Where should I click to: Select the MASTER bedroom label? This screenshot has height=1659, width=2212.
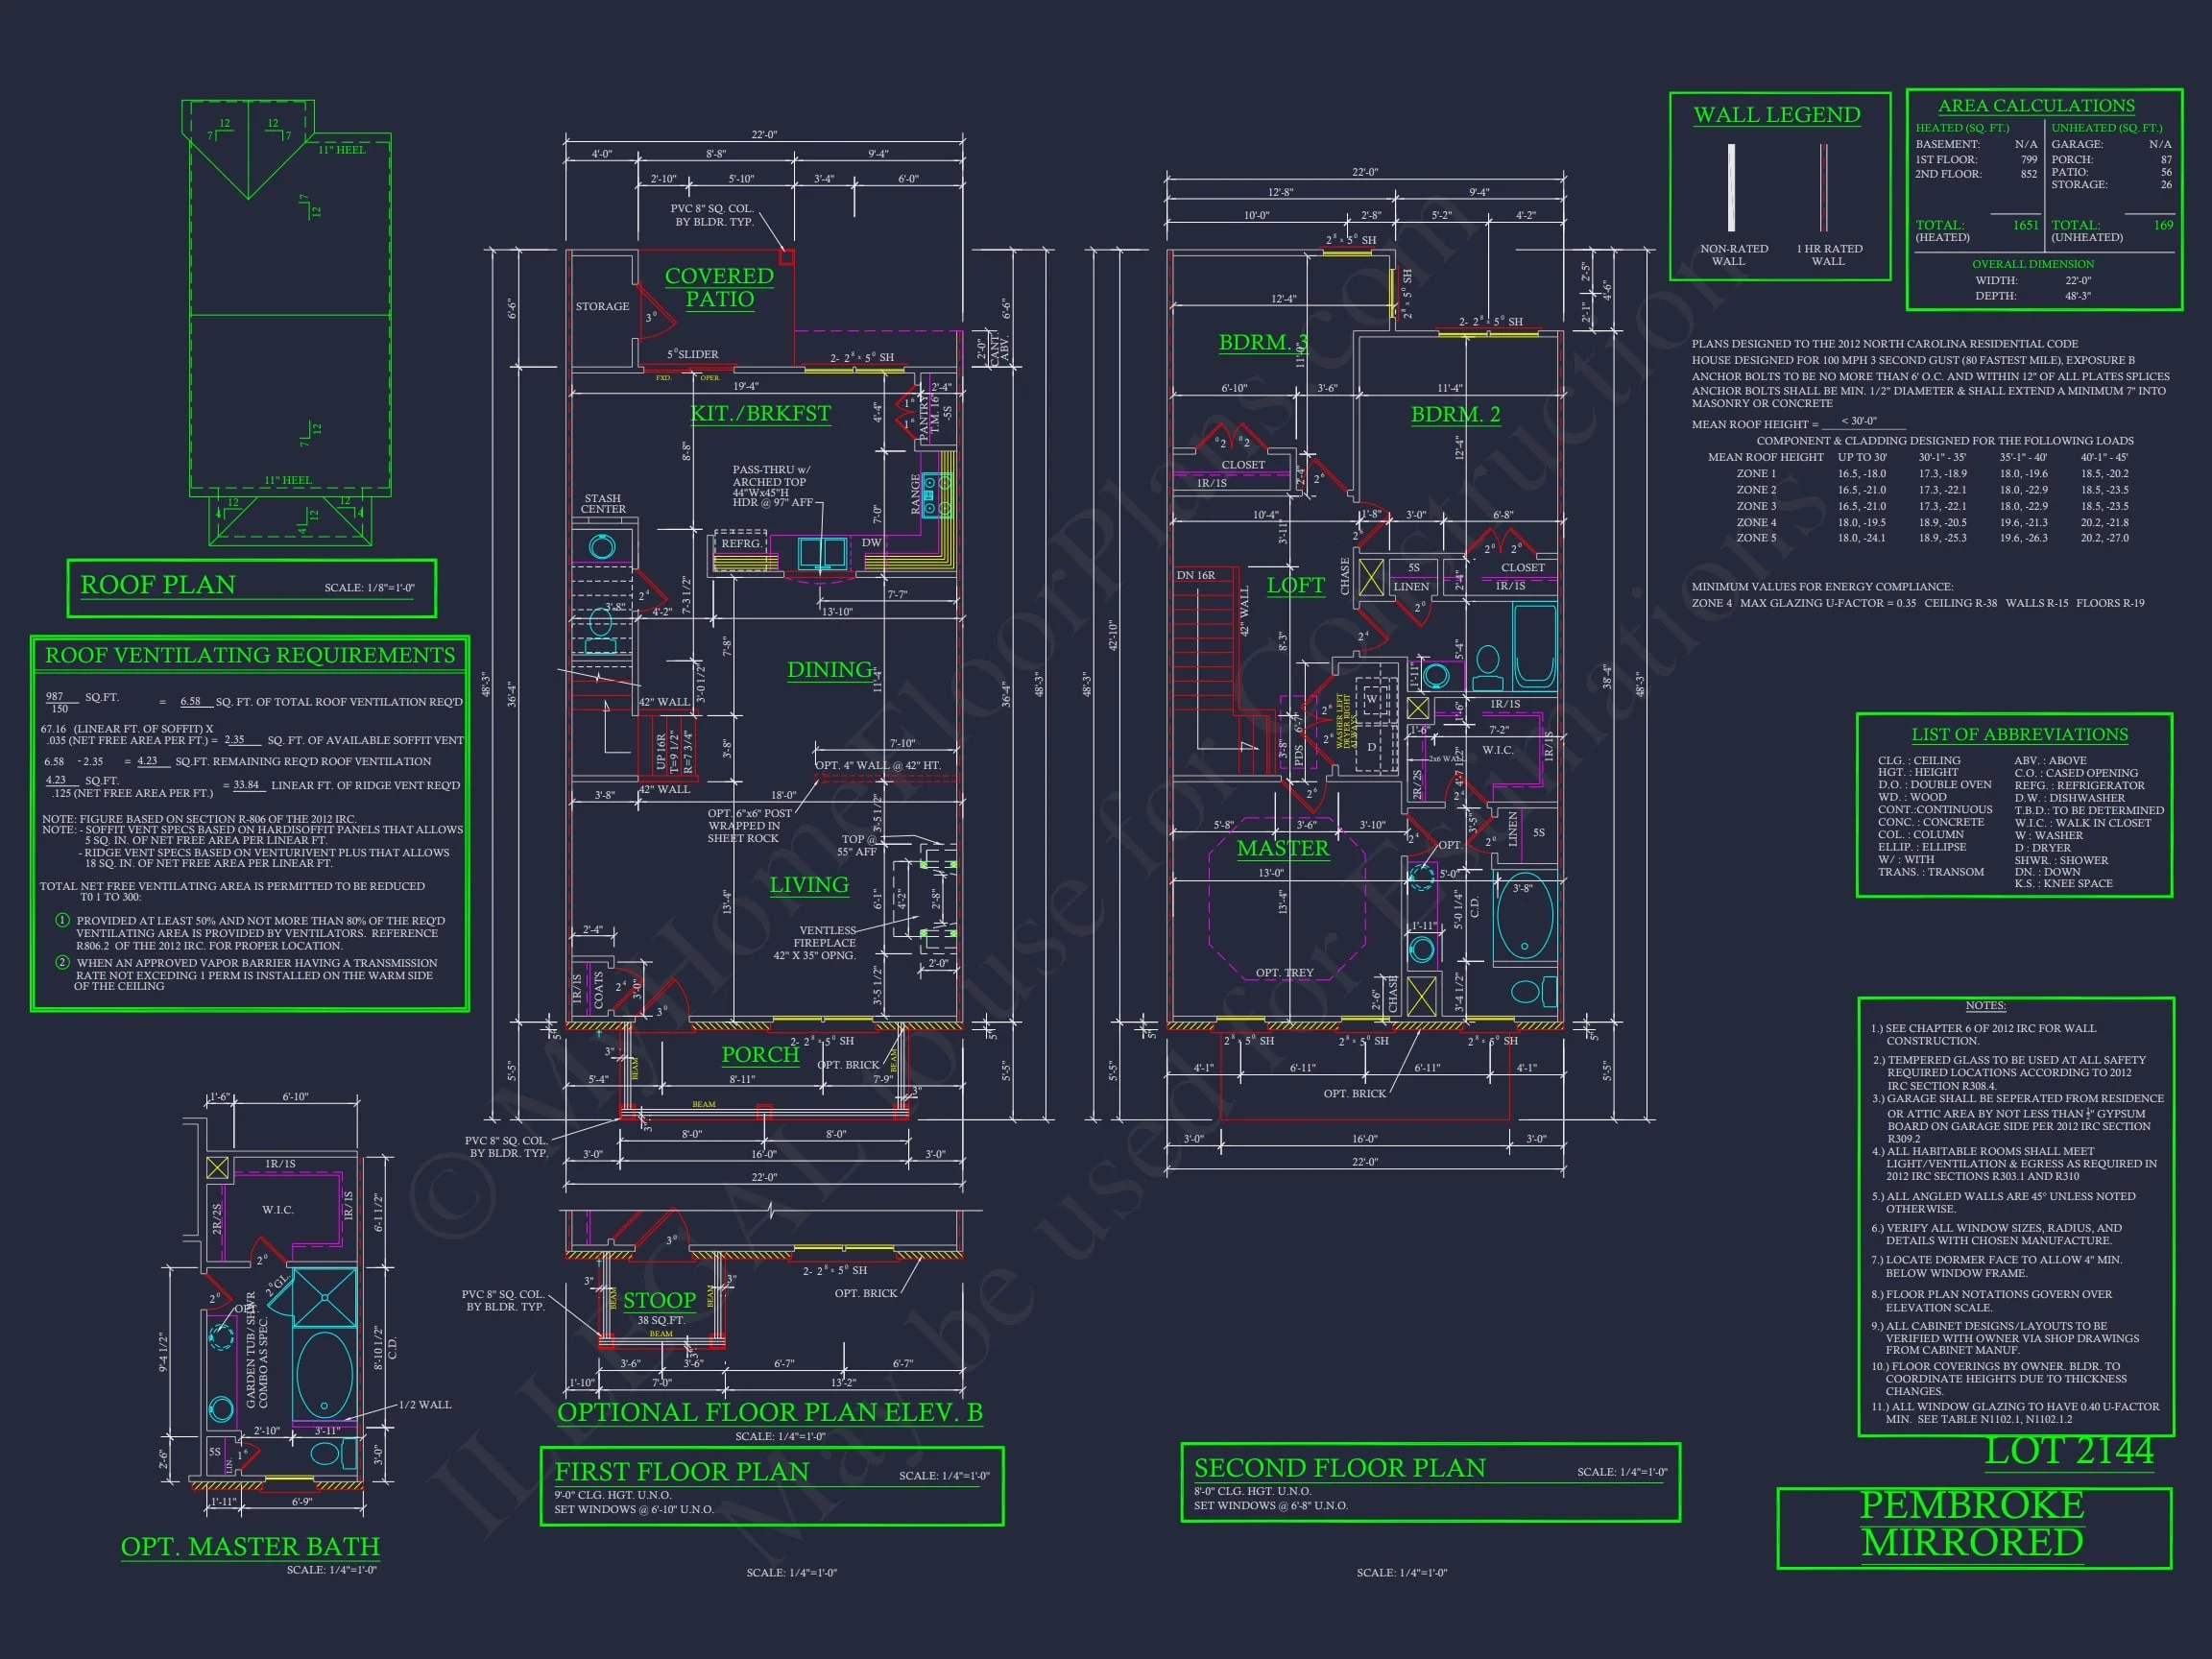1282,848
